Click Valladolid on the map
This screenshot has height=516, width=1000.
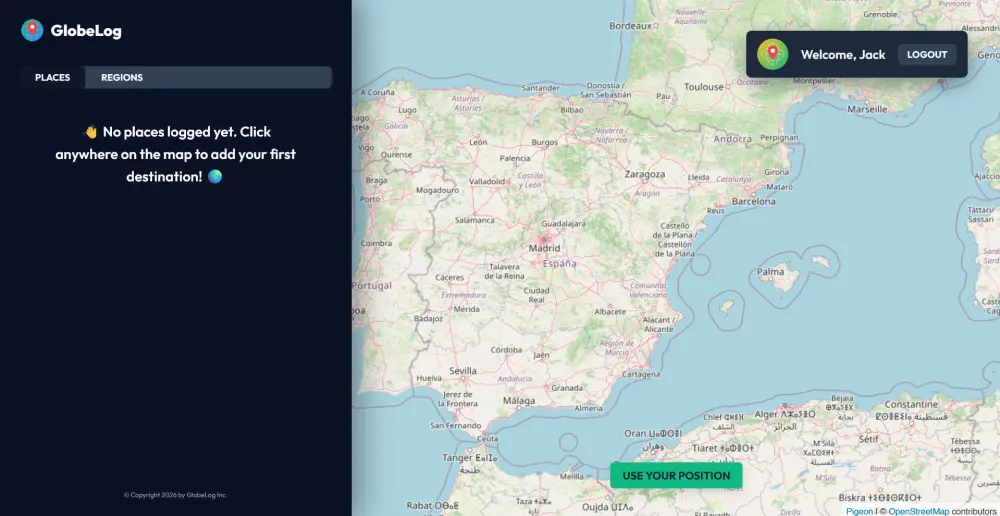coord(487,181)
